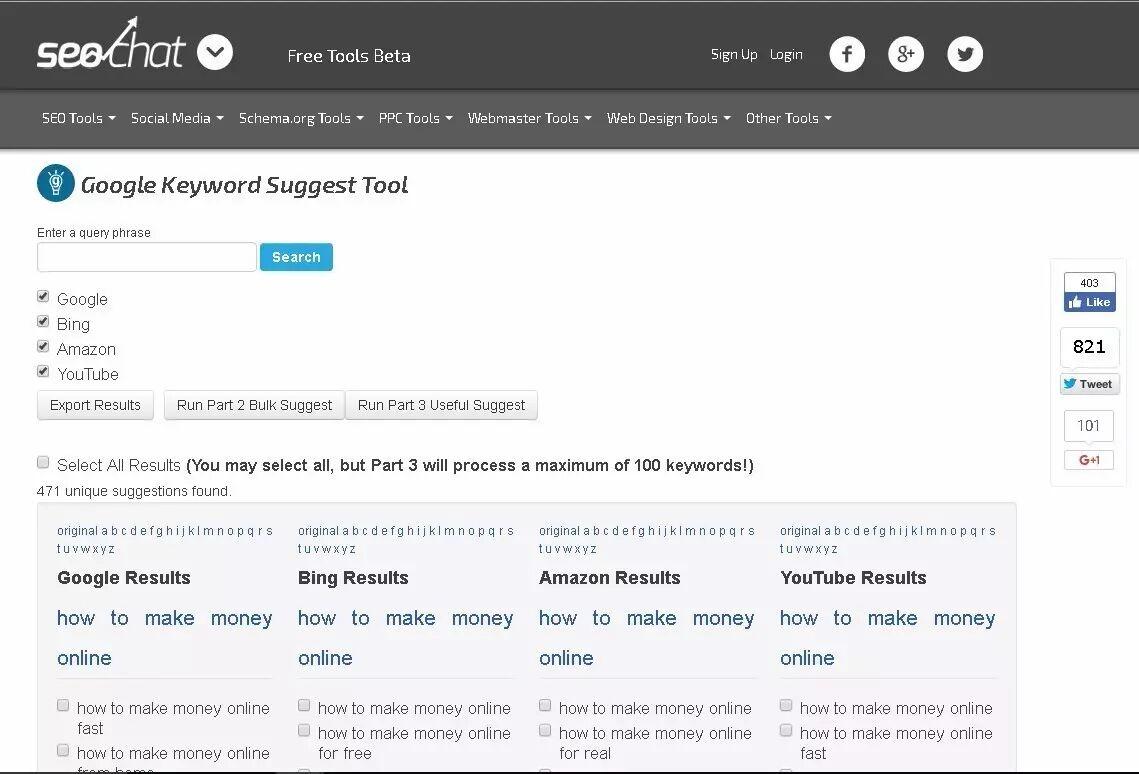The image size is (1139, 774).
Task: Toggle the YouTube checkbox off
Action: [x=43, y=372]
